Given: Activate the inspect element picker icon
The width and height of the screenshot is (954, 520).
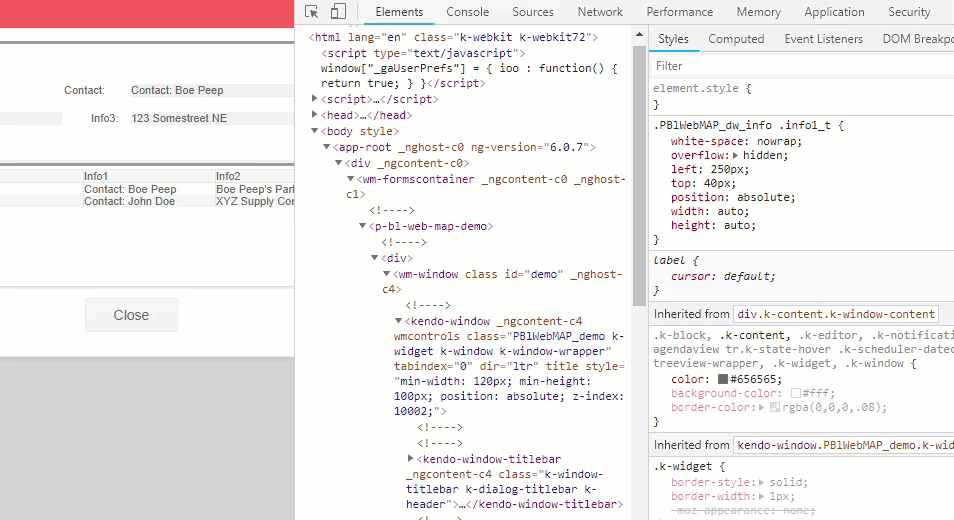Looking at the screenshot, I should (312, 12).
